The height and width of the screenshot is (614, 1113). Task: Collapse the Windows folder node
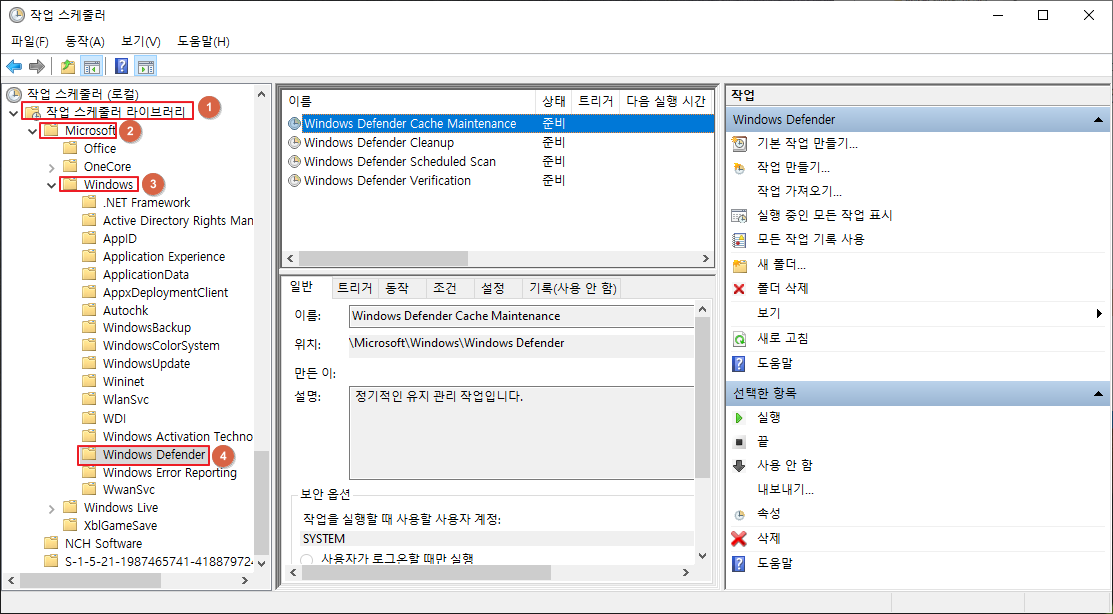tap(51, 184)
